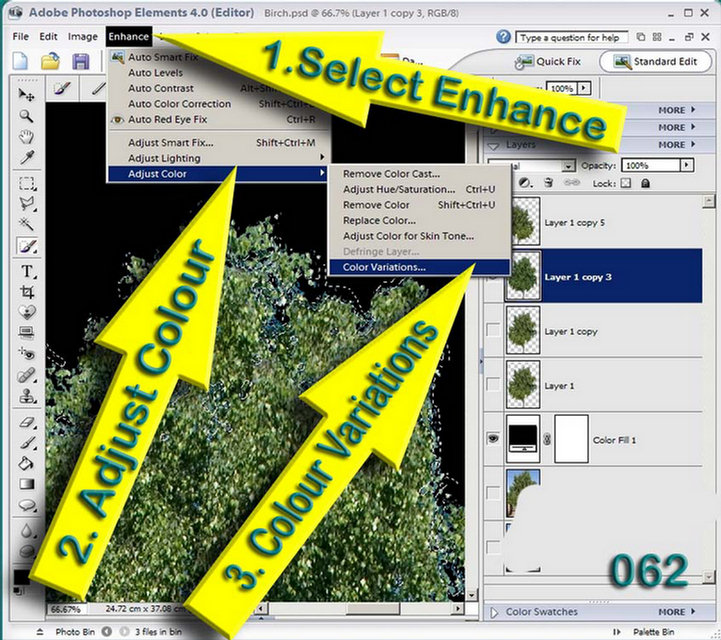The height and width of the screenshot is (640, 721).
Task: Click MORE in the Color Swatches header
Action: click(676, 612)
